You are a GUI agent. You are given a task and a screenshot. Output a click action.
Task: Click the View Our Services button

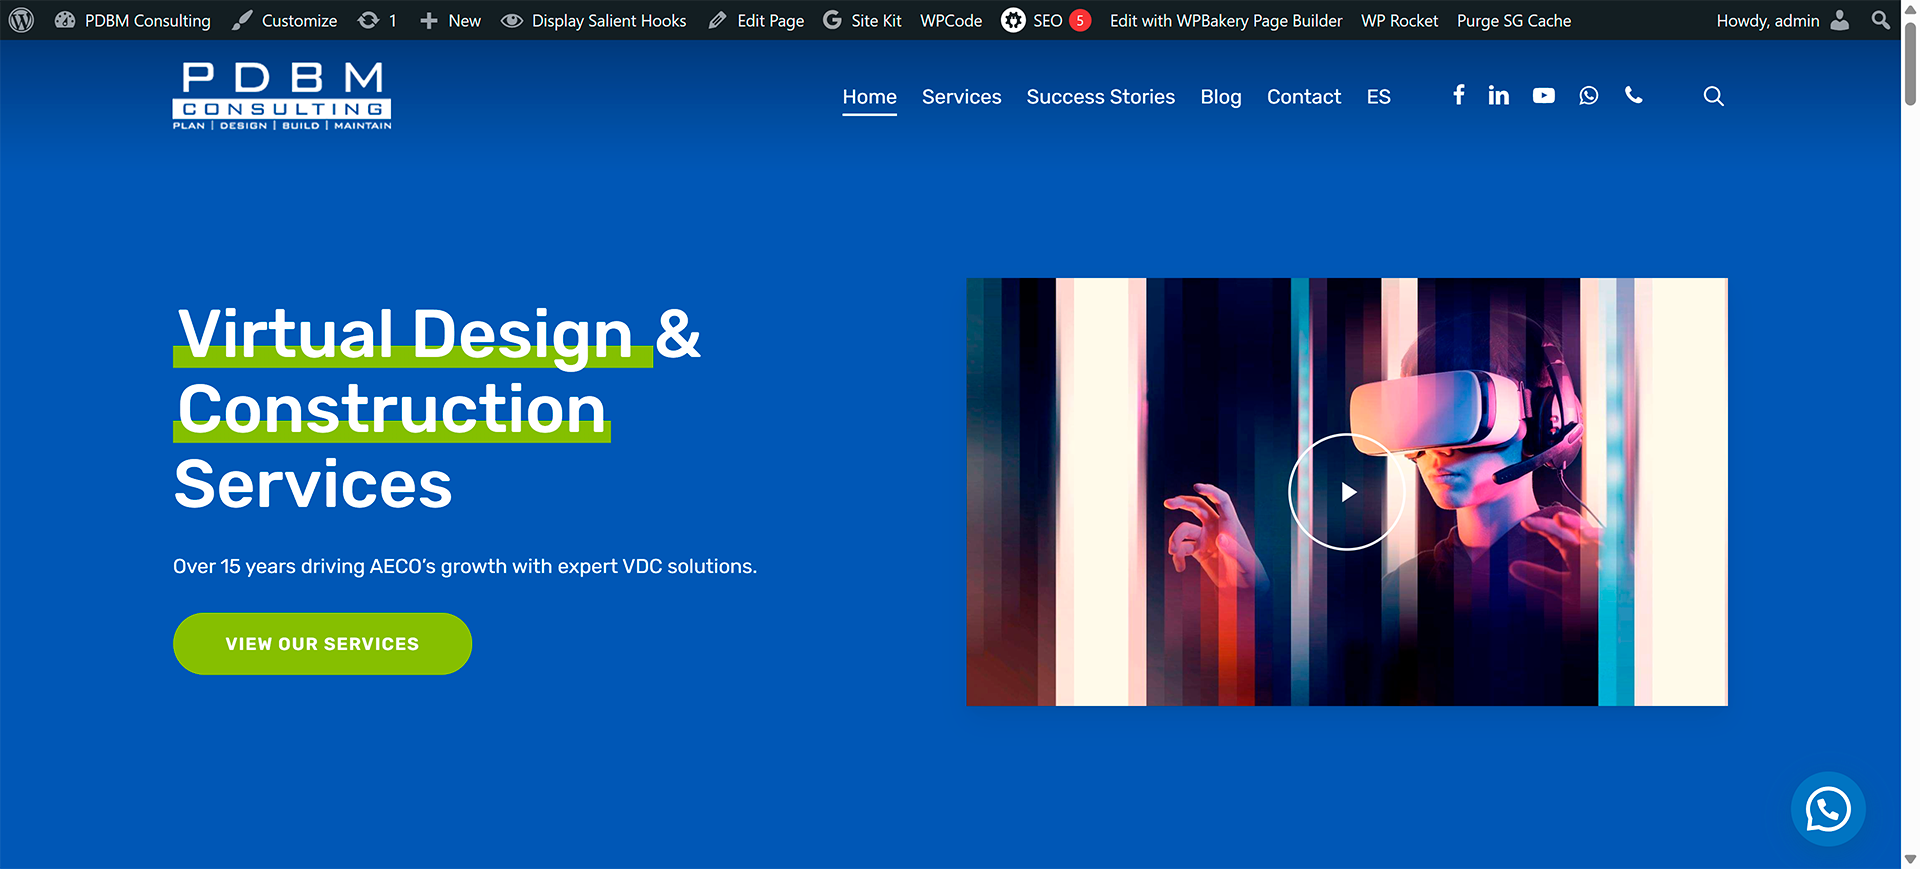[x=322, y=644]
